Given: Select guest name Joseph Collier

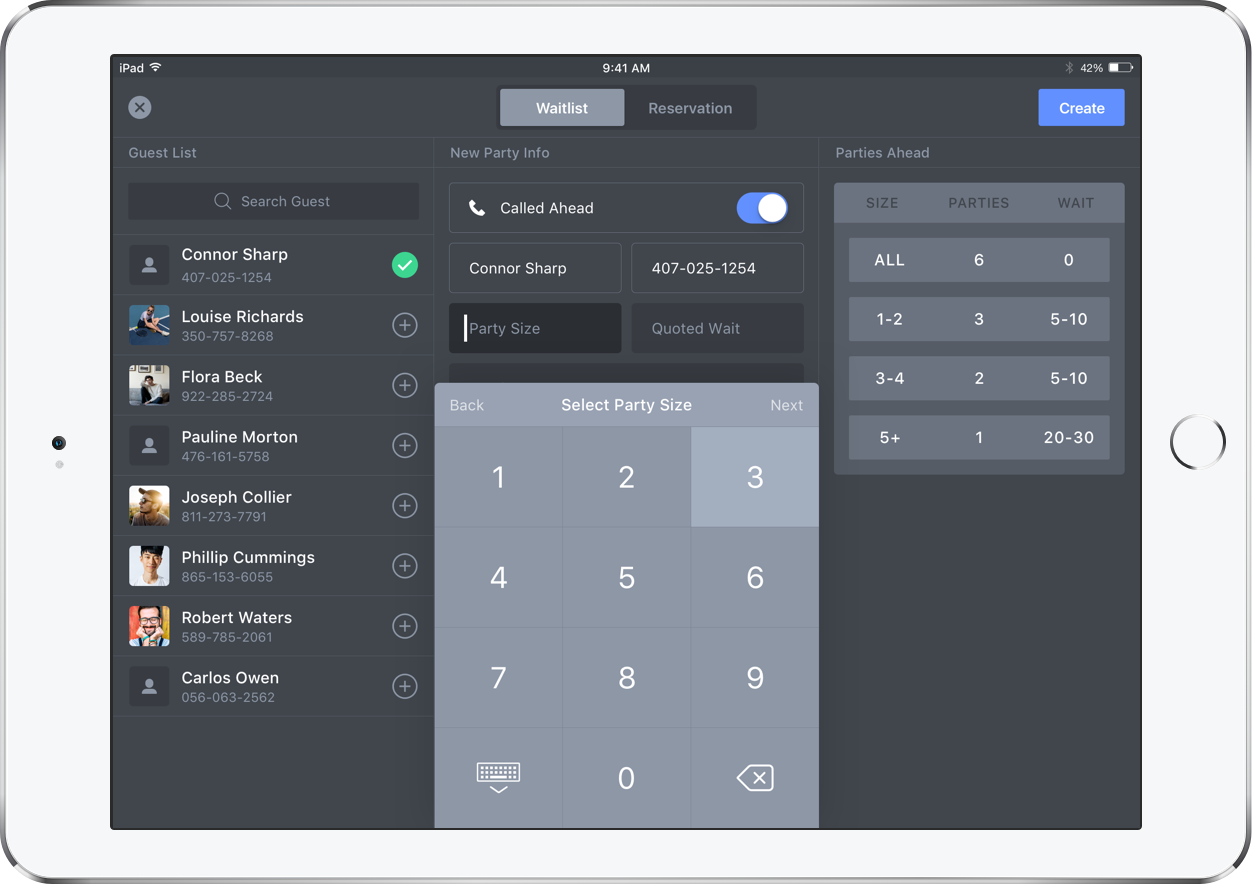Looking at the screenshot, I should (236, 497).
